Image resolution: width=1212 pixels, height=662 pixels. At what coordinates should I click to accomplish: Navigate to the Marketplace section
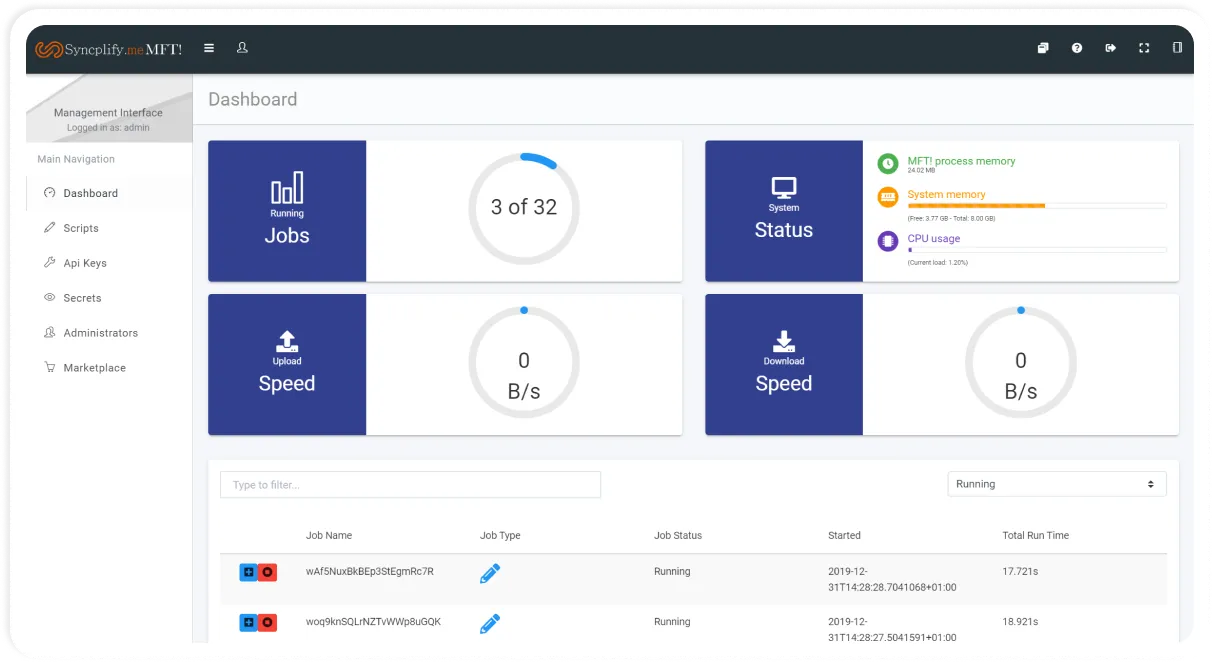[97, 367]
